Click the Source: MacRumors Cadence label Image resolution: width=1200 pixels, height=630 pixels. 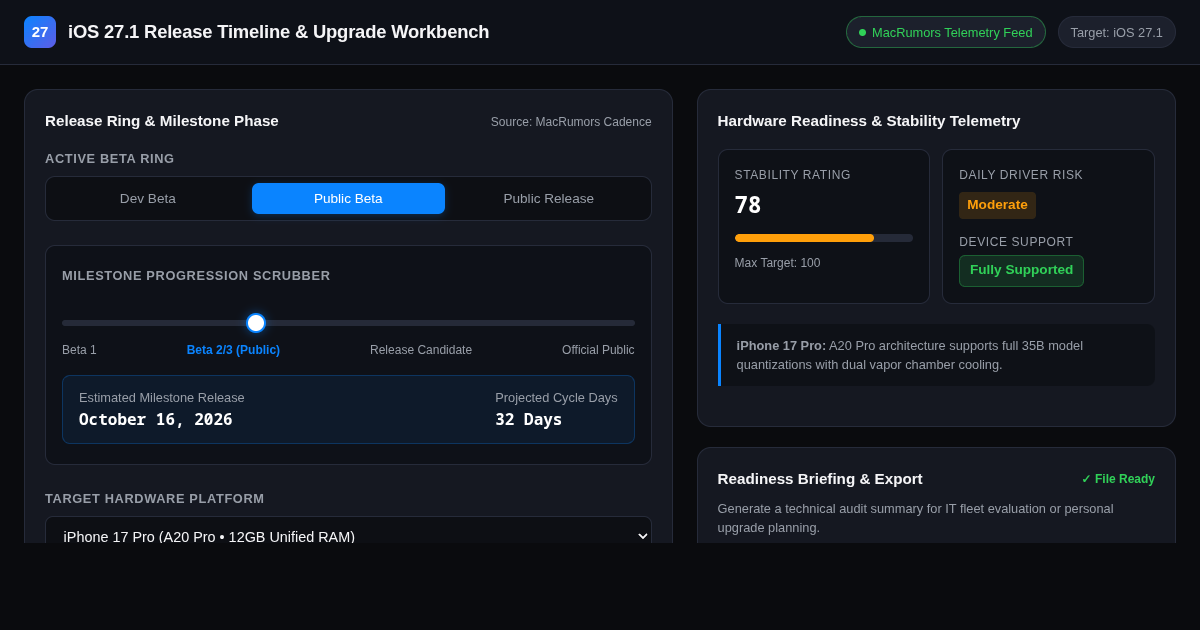pyautogui.click(x=571, y=122)
